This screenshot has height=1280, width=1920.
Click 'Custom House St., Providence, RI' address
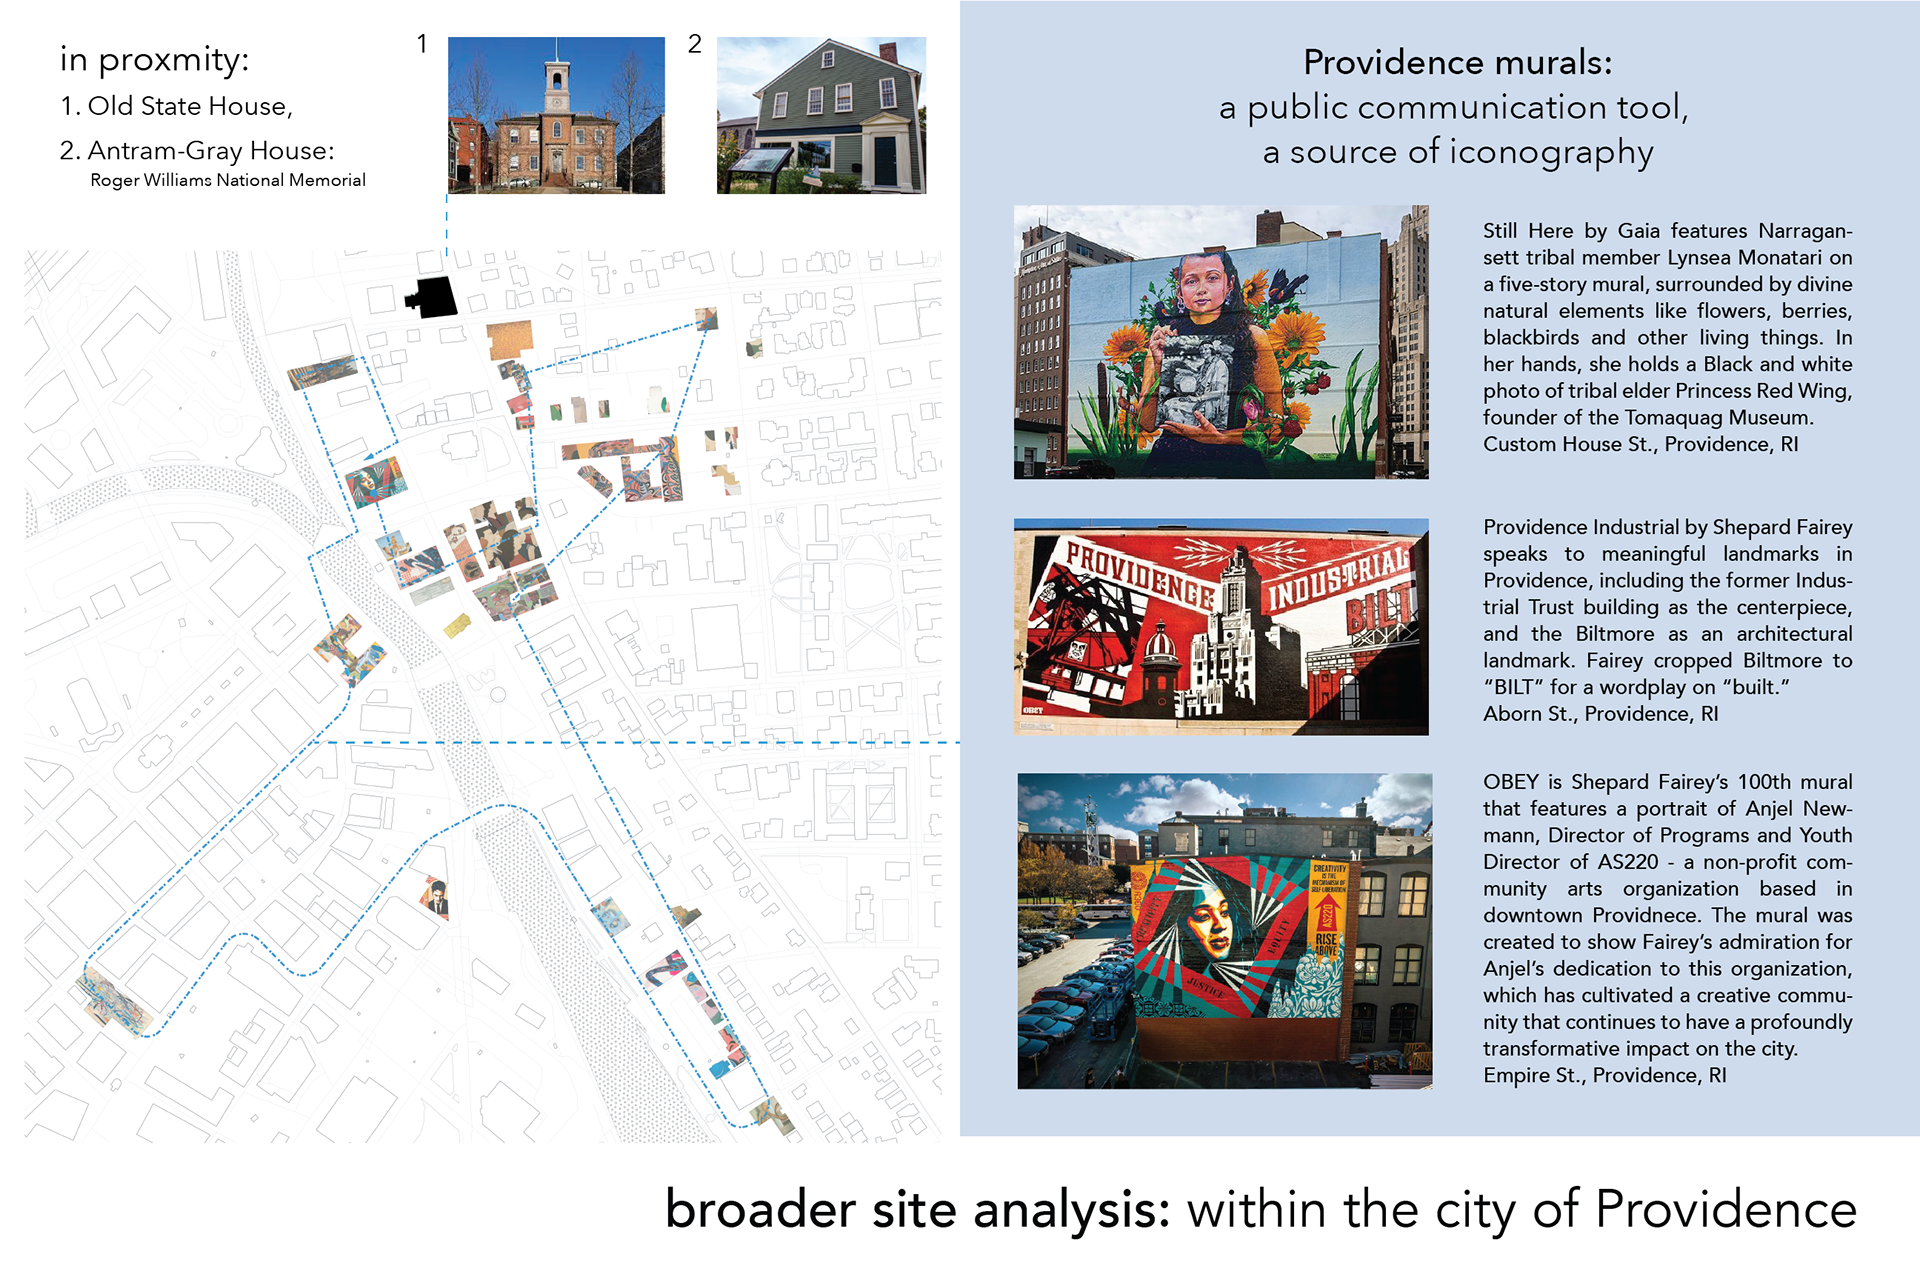[x=1640, y=444]
